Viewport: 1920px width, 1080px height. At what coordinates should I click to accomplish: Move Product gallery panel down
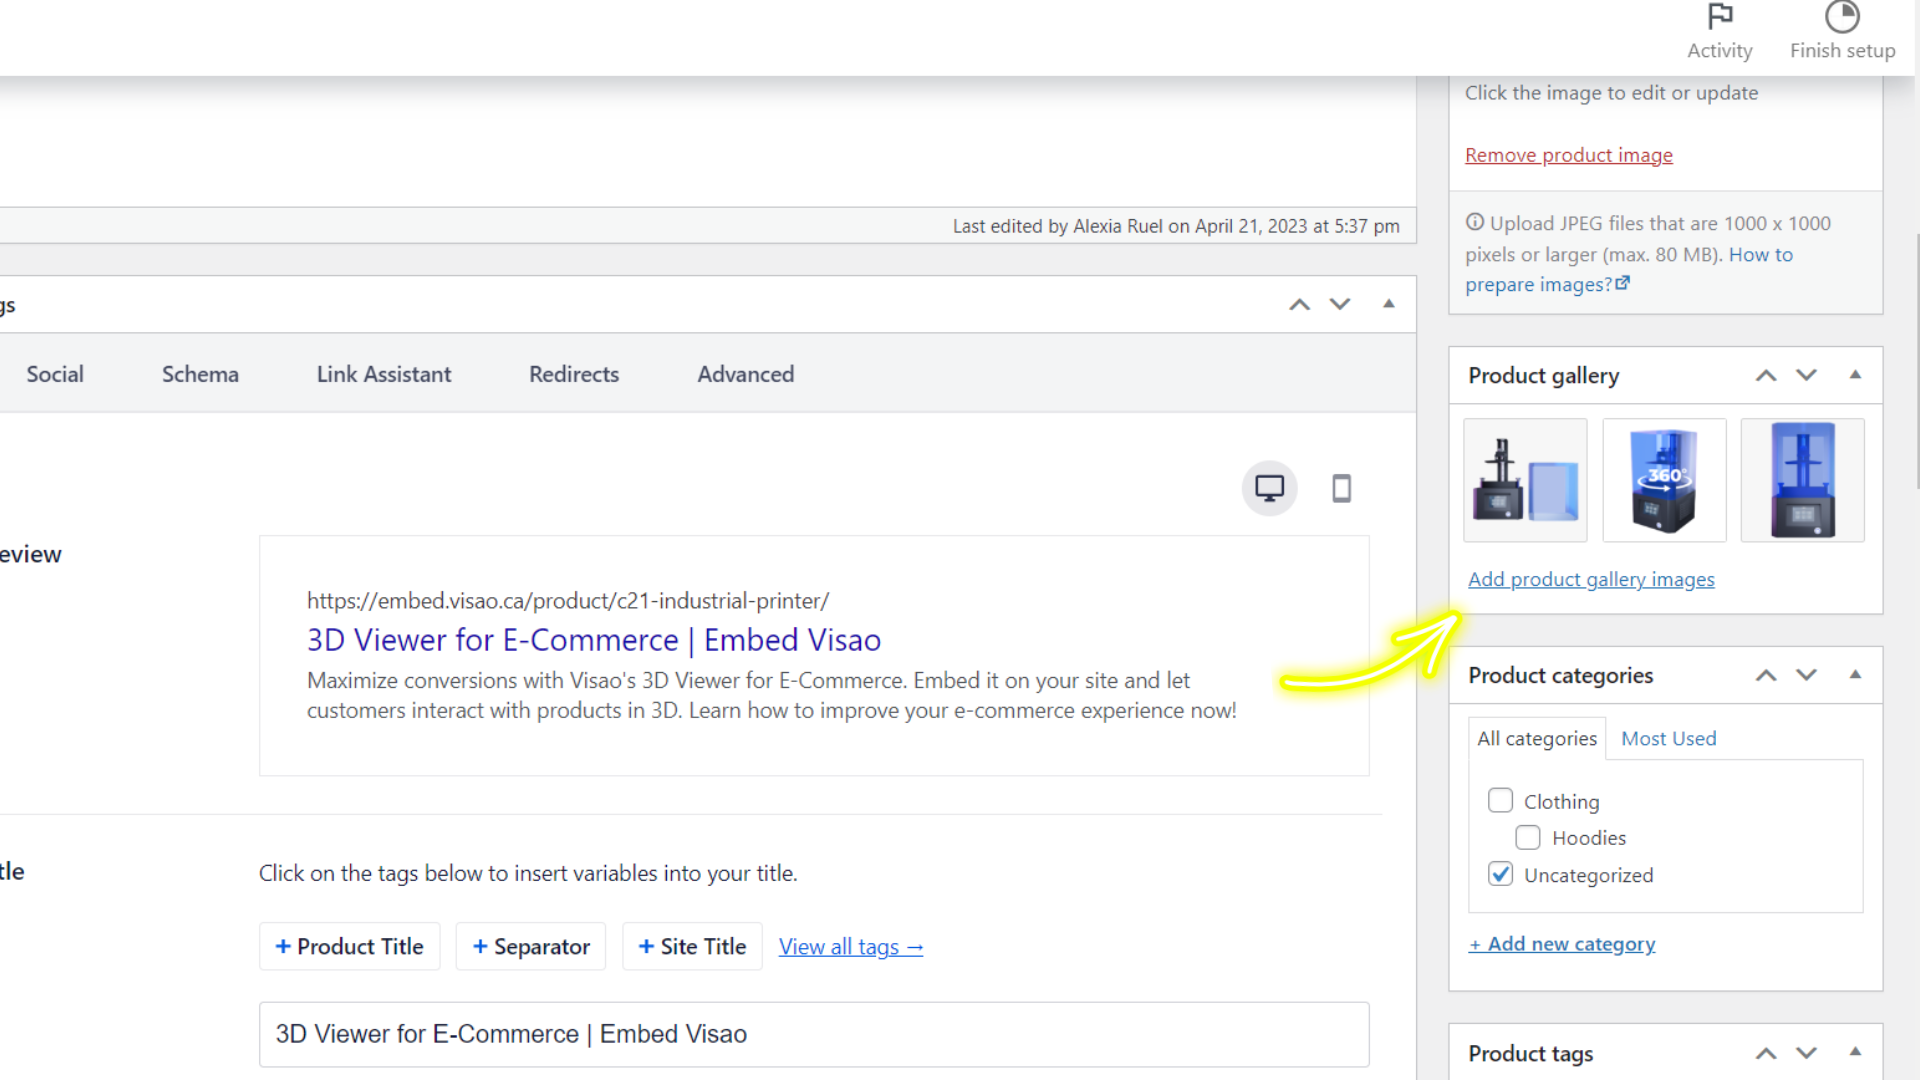click(1806, 375)
